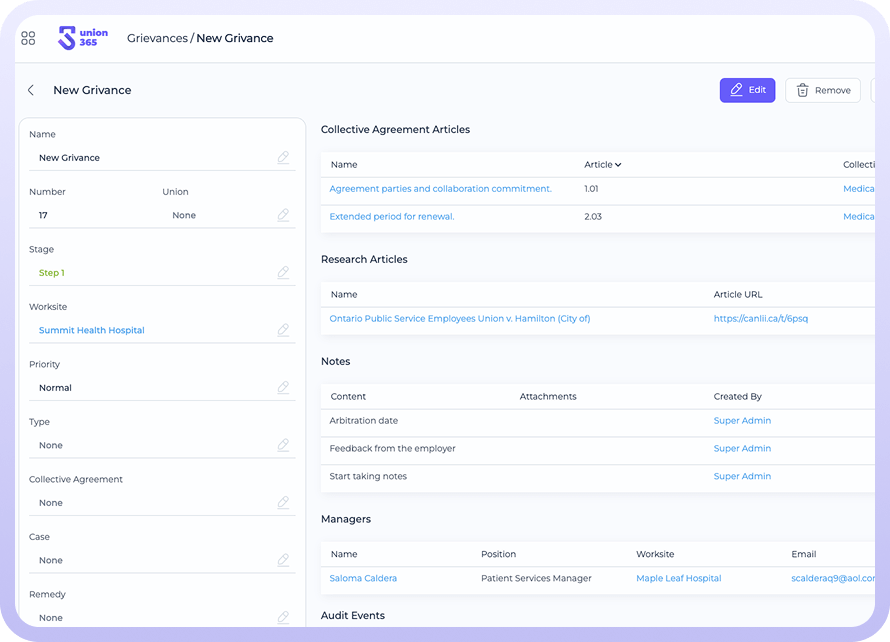
Task: Edit the Priority field pencil icon
Action: [x=284, y=388]
